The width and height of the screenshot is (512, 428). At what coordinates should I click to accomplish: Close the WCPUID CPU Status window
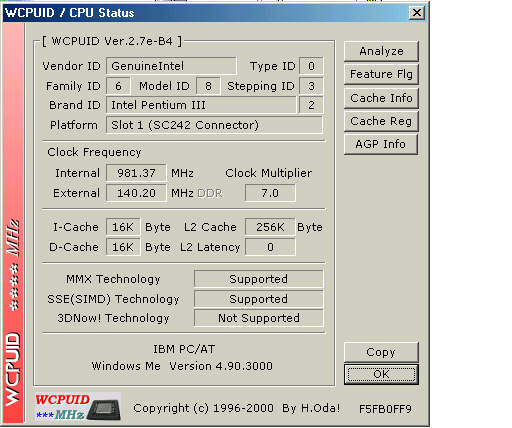click(417, 13)
